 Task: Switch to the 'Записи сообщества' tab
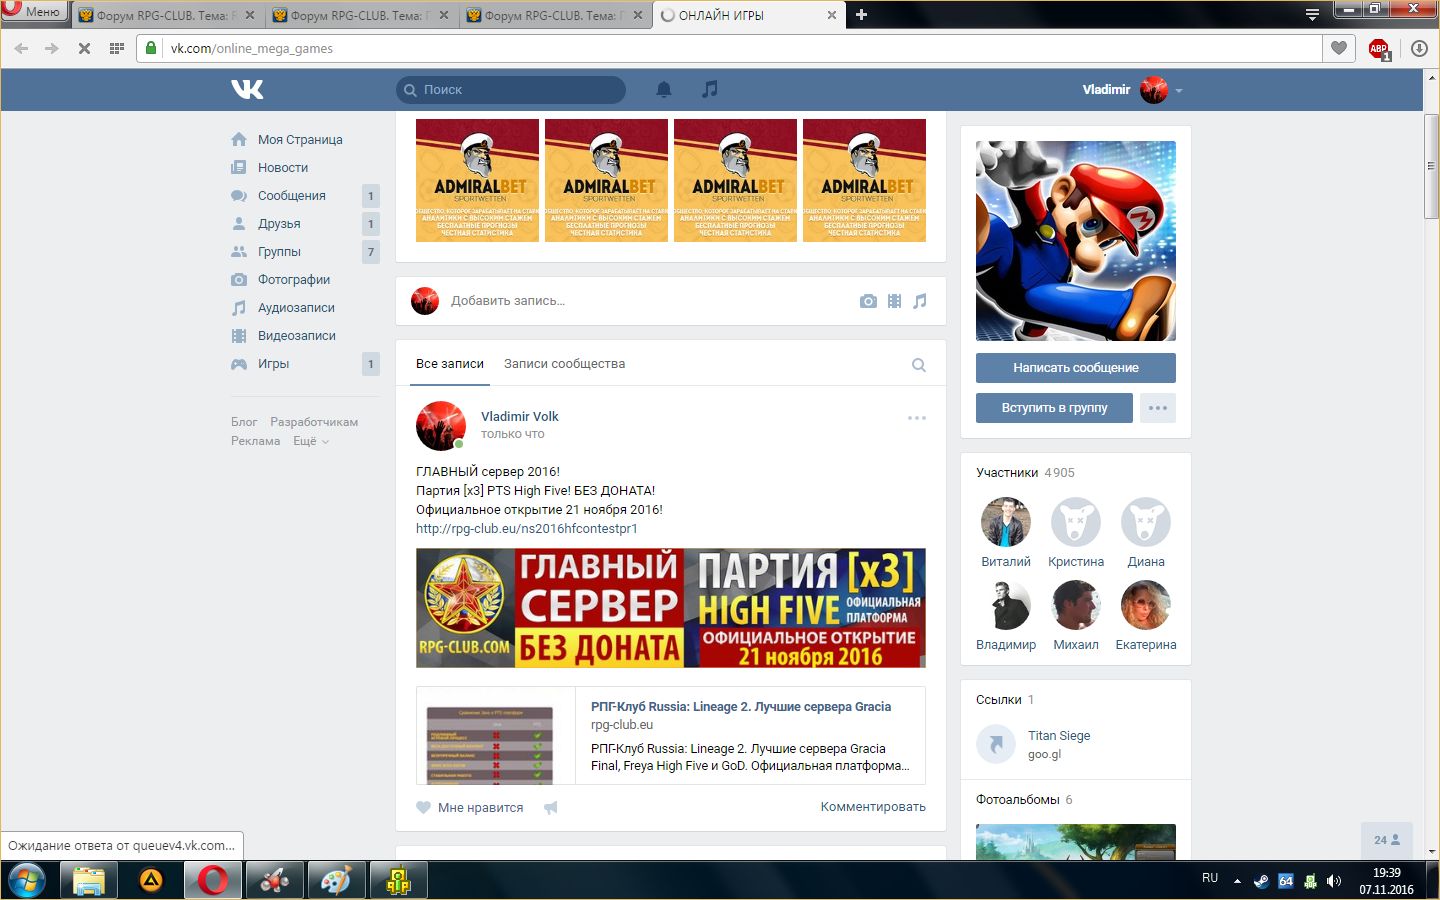tap(564, 364)
